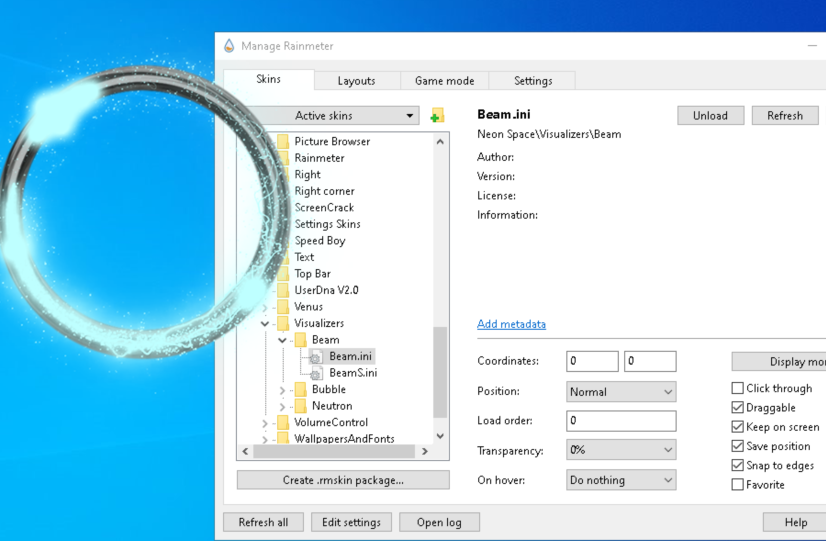Uncheck the Draggable option
826x541 pixels.
pos(738,407)
